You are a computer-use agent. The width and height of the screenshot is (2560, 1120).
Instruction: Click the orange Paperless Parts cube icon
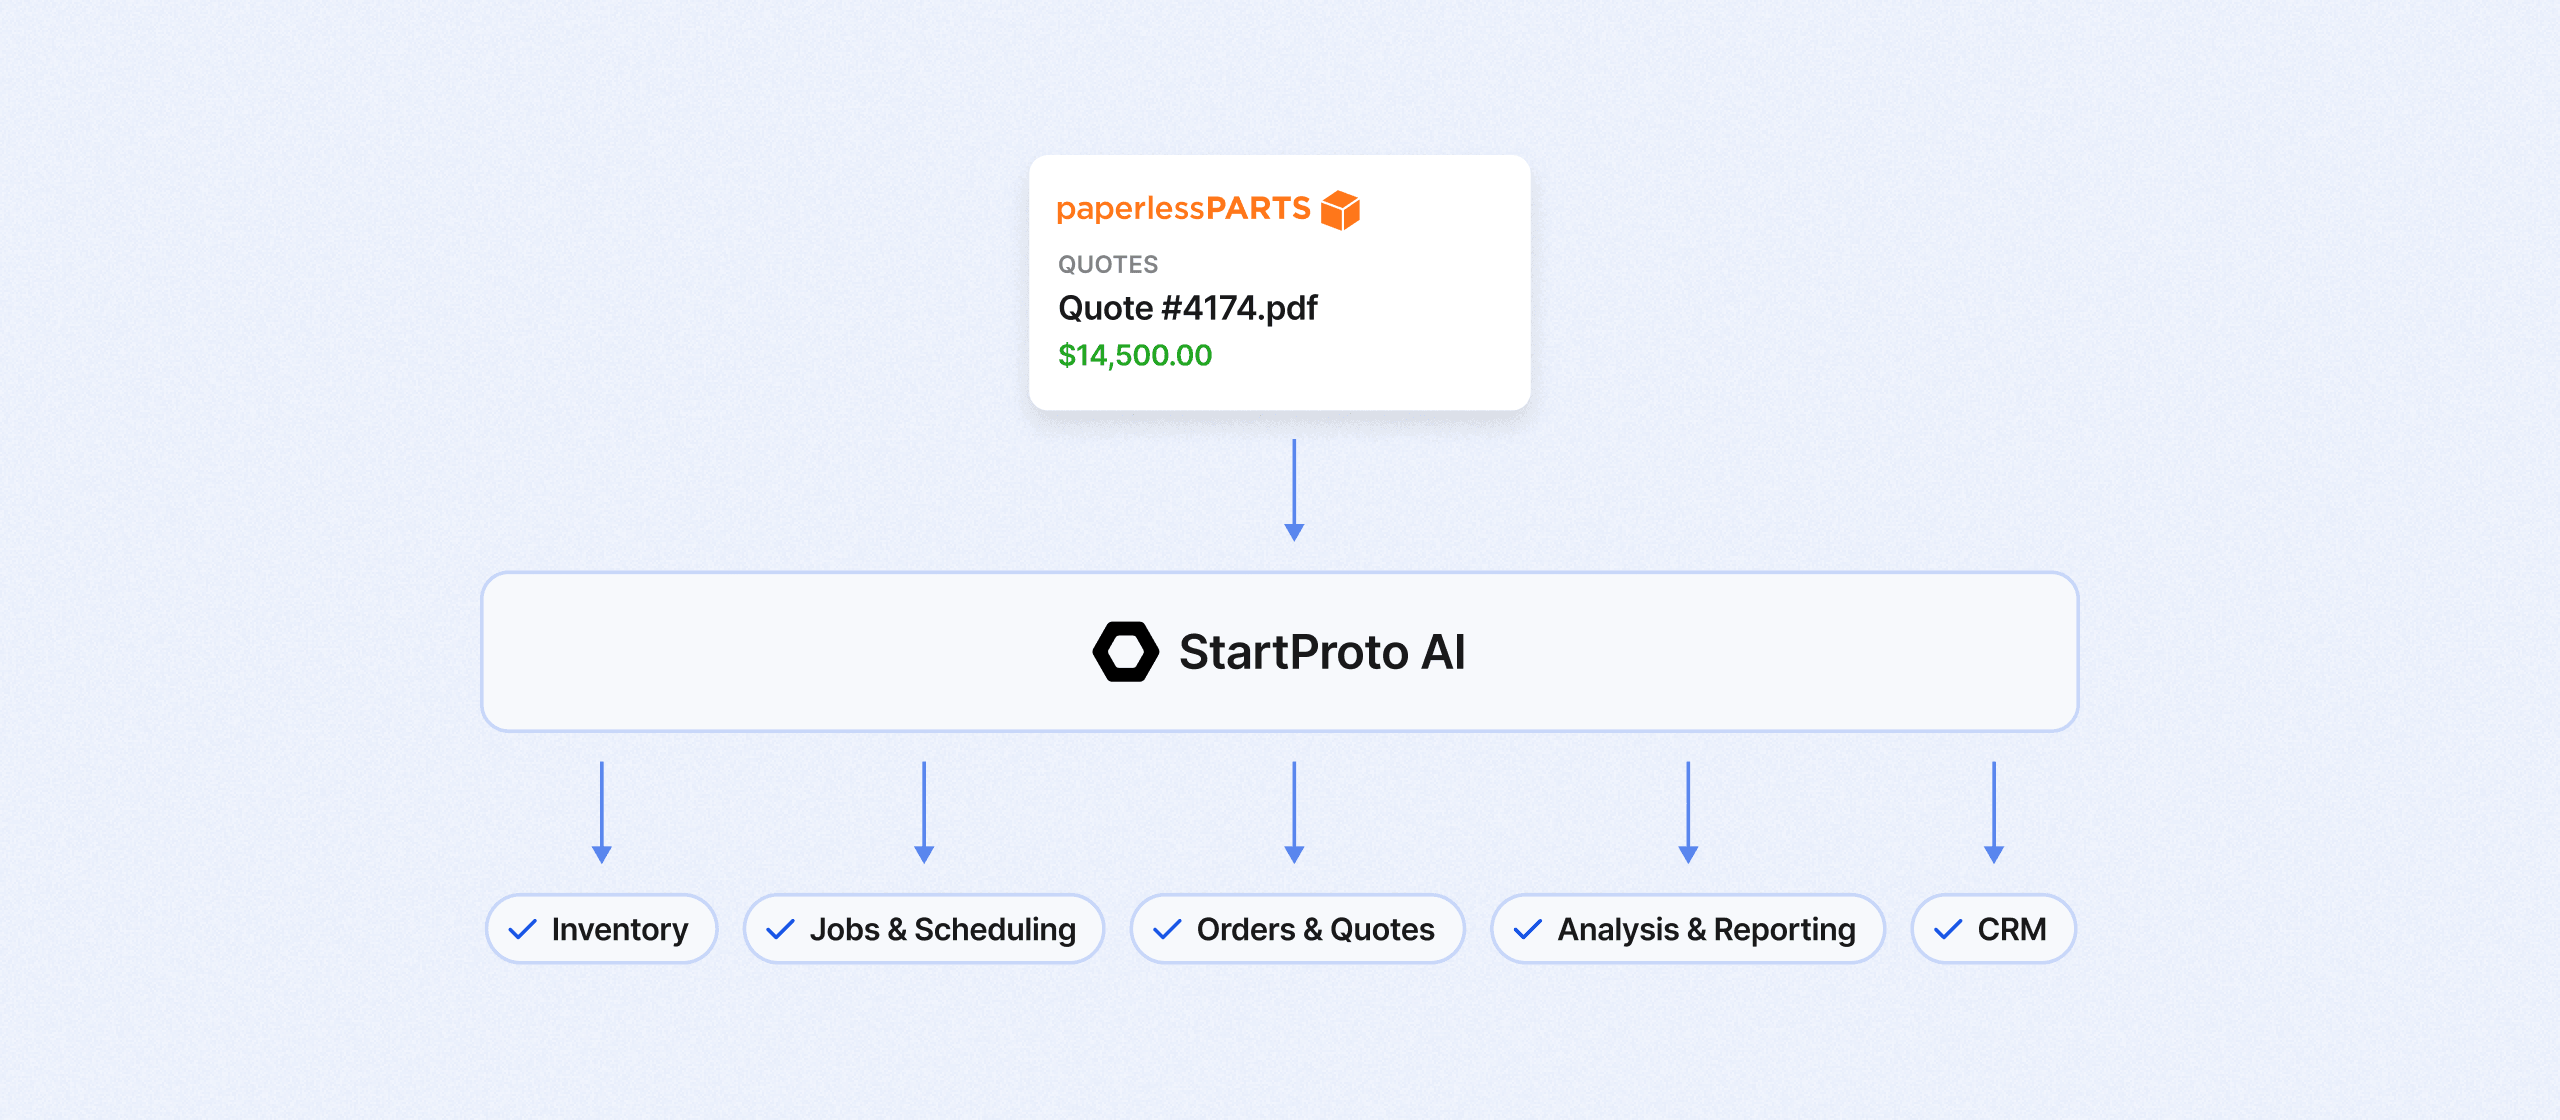click(1340, 210)
